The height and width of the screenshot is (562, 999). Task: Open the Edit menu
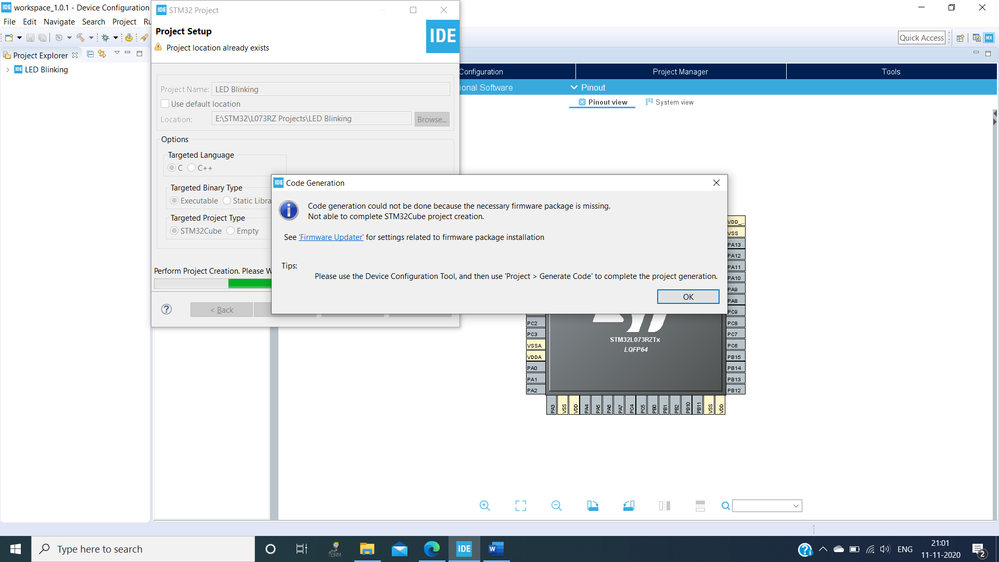coord(29,22)
